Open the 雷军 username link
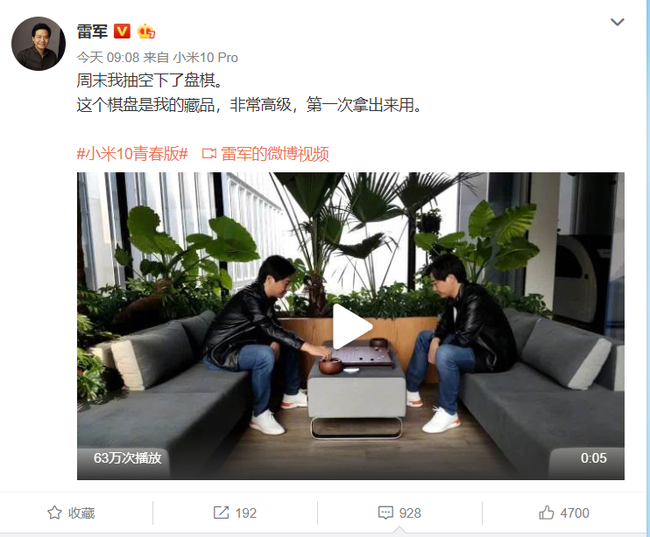 pyautogui.click(x=92, y=32)
